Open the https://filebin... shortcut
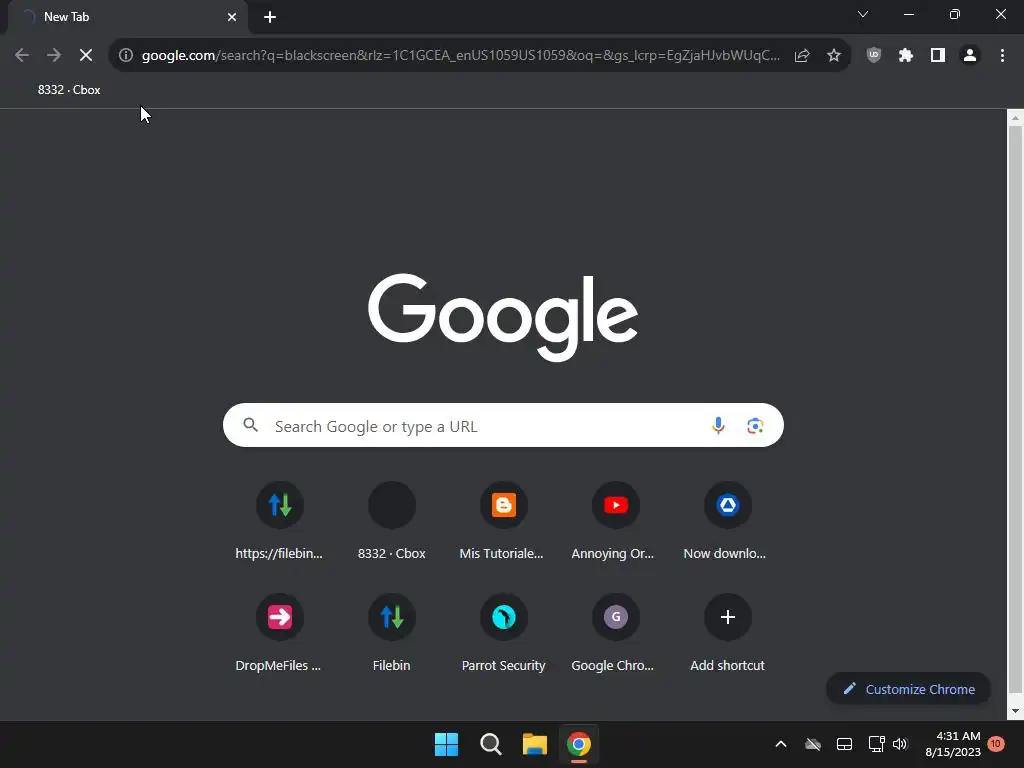Image resolution: width=1024 pixels, height=768 pixels. click(x=280, y=522)
